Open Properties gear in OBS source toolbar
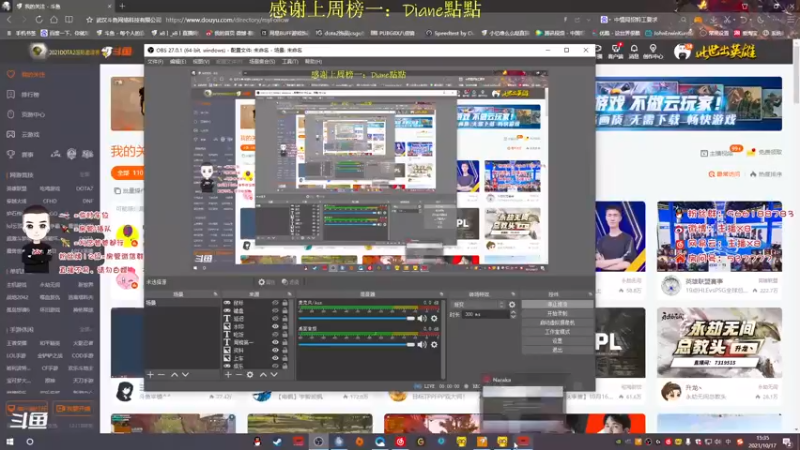Image resolution: width=800 pixels, height=450 pixels. click(x=266, y=282)
